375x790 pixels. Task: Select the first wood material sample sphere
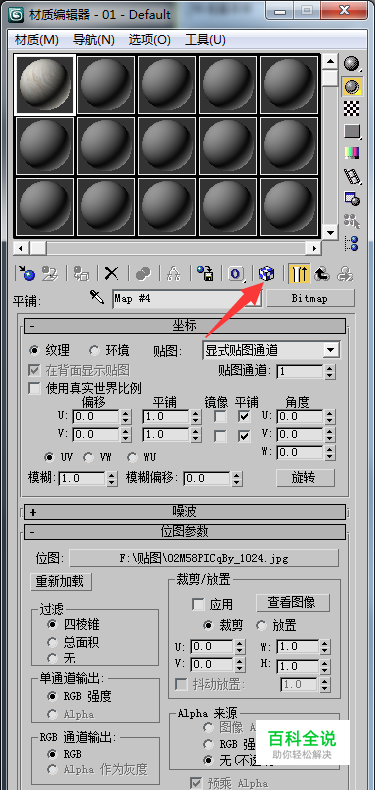click(x=45, y=84)
